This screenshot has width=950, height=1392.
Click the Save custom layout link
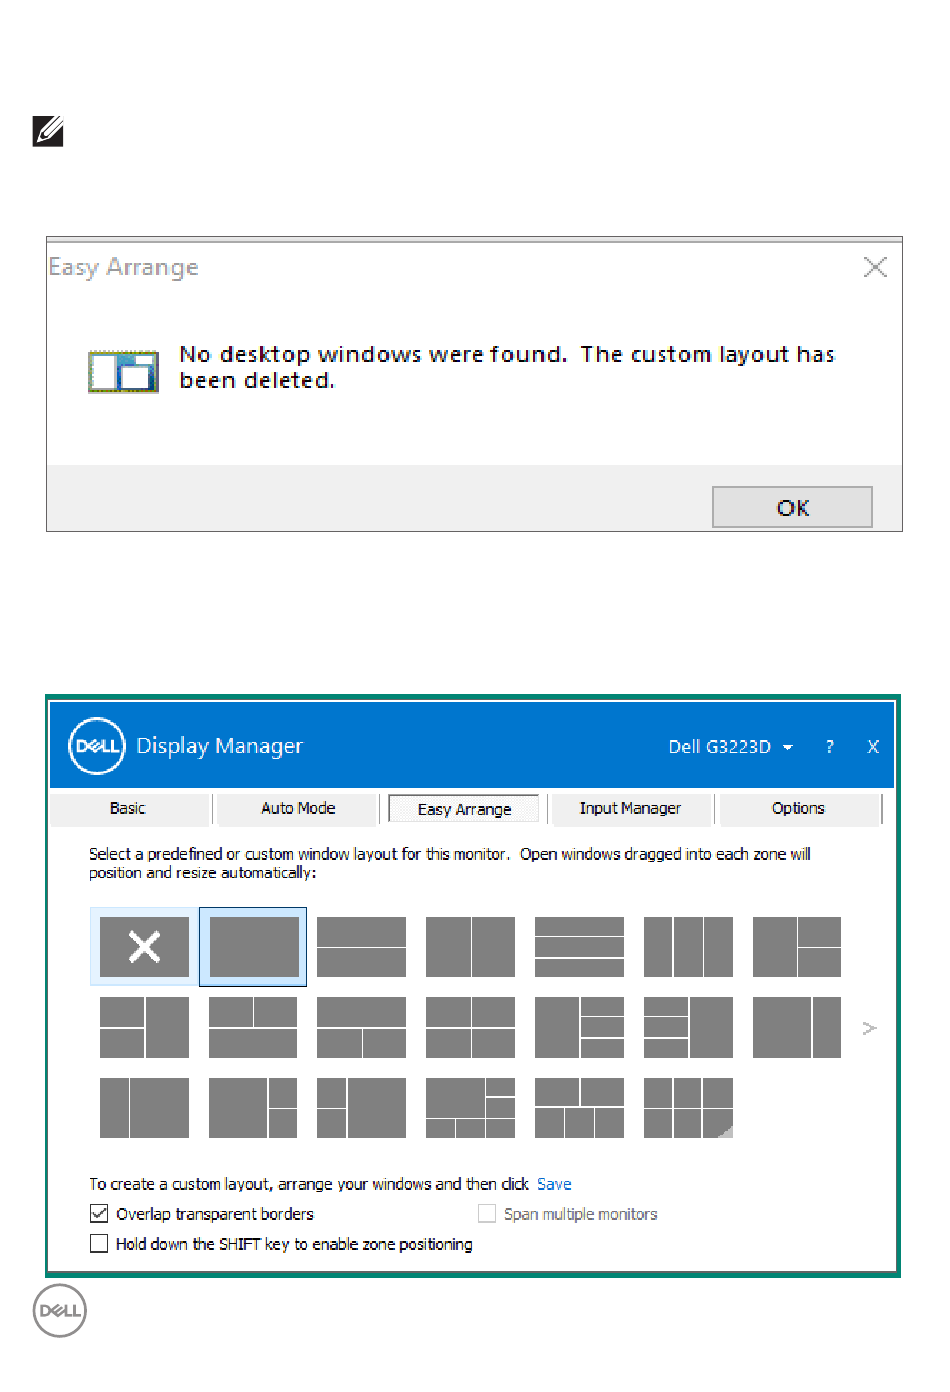tap(554, 1184)
